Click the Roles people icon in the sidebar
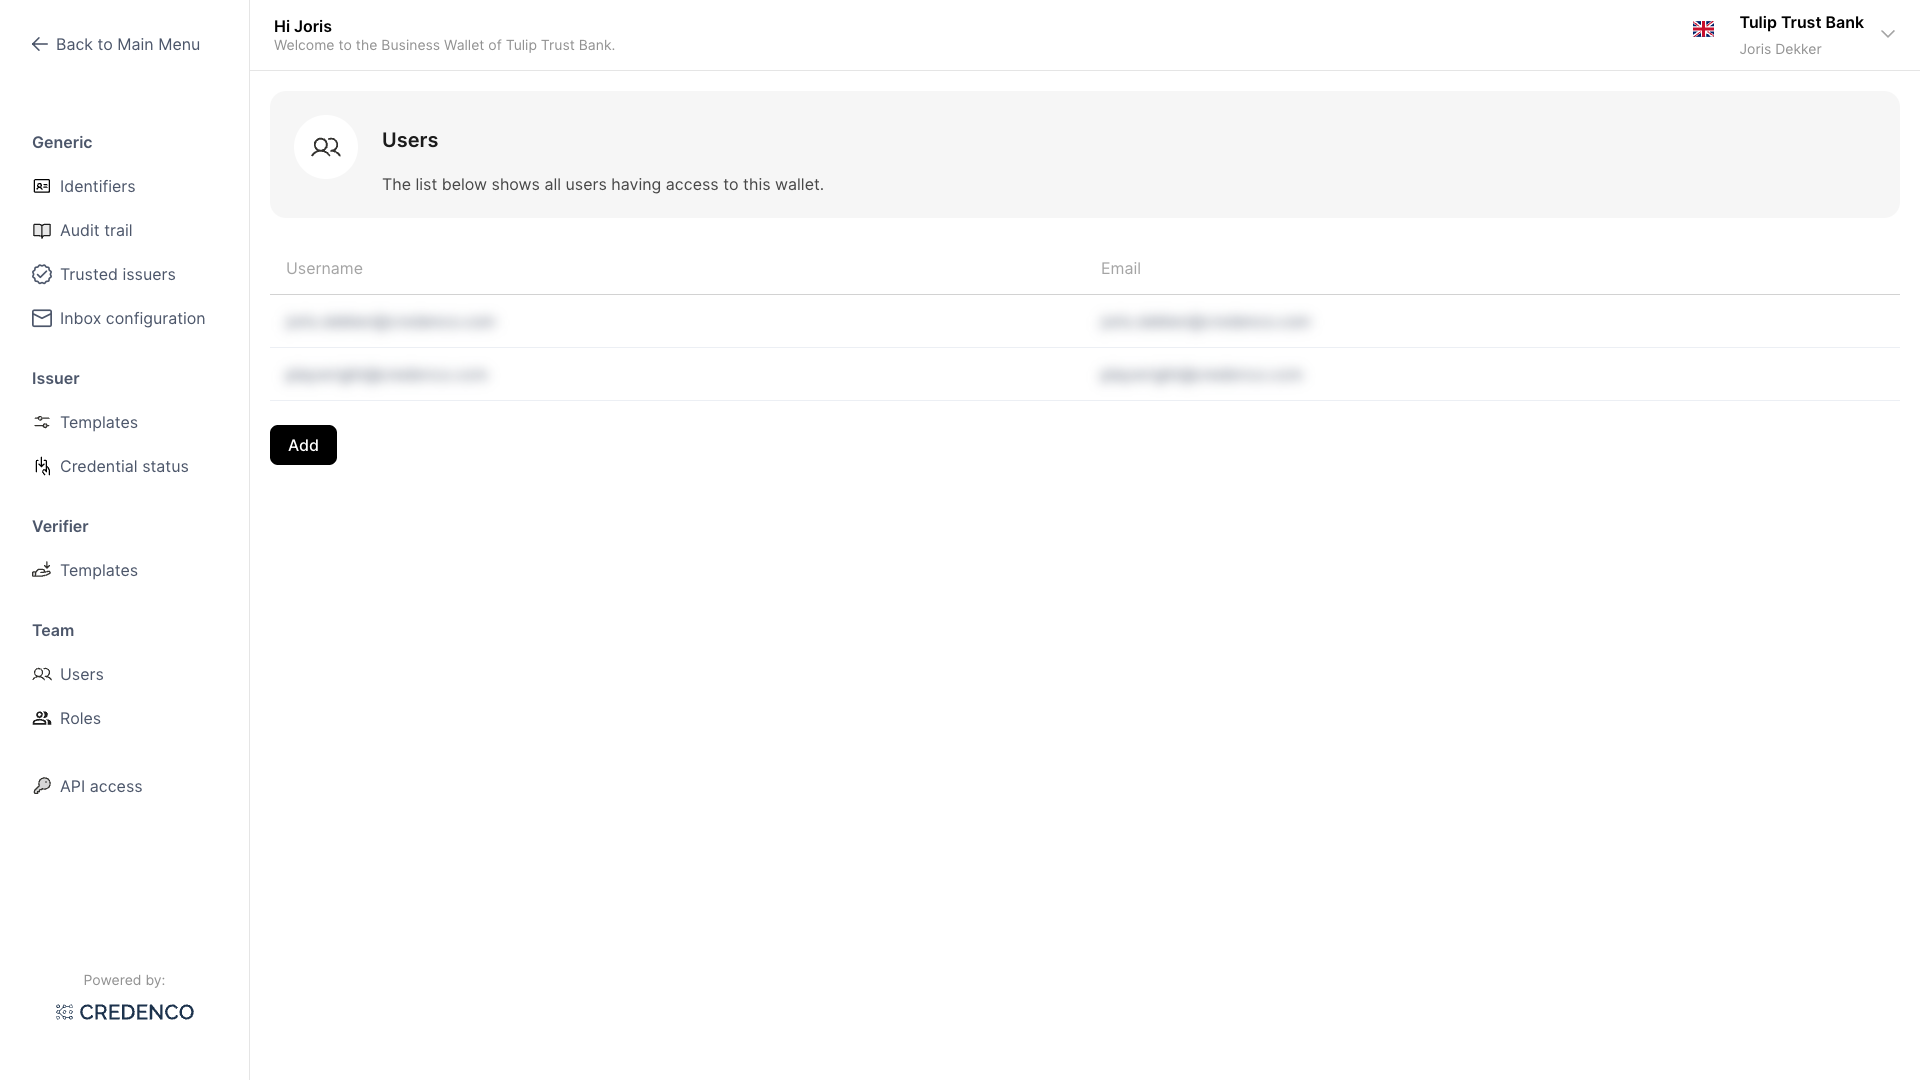This screenshot has height=1080, width=1920. tap(42, 719)
